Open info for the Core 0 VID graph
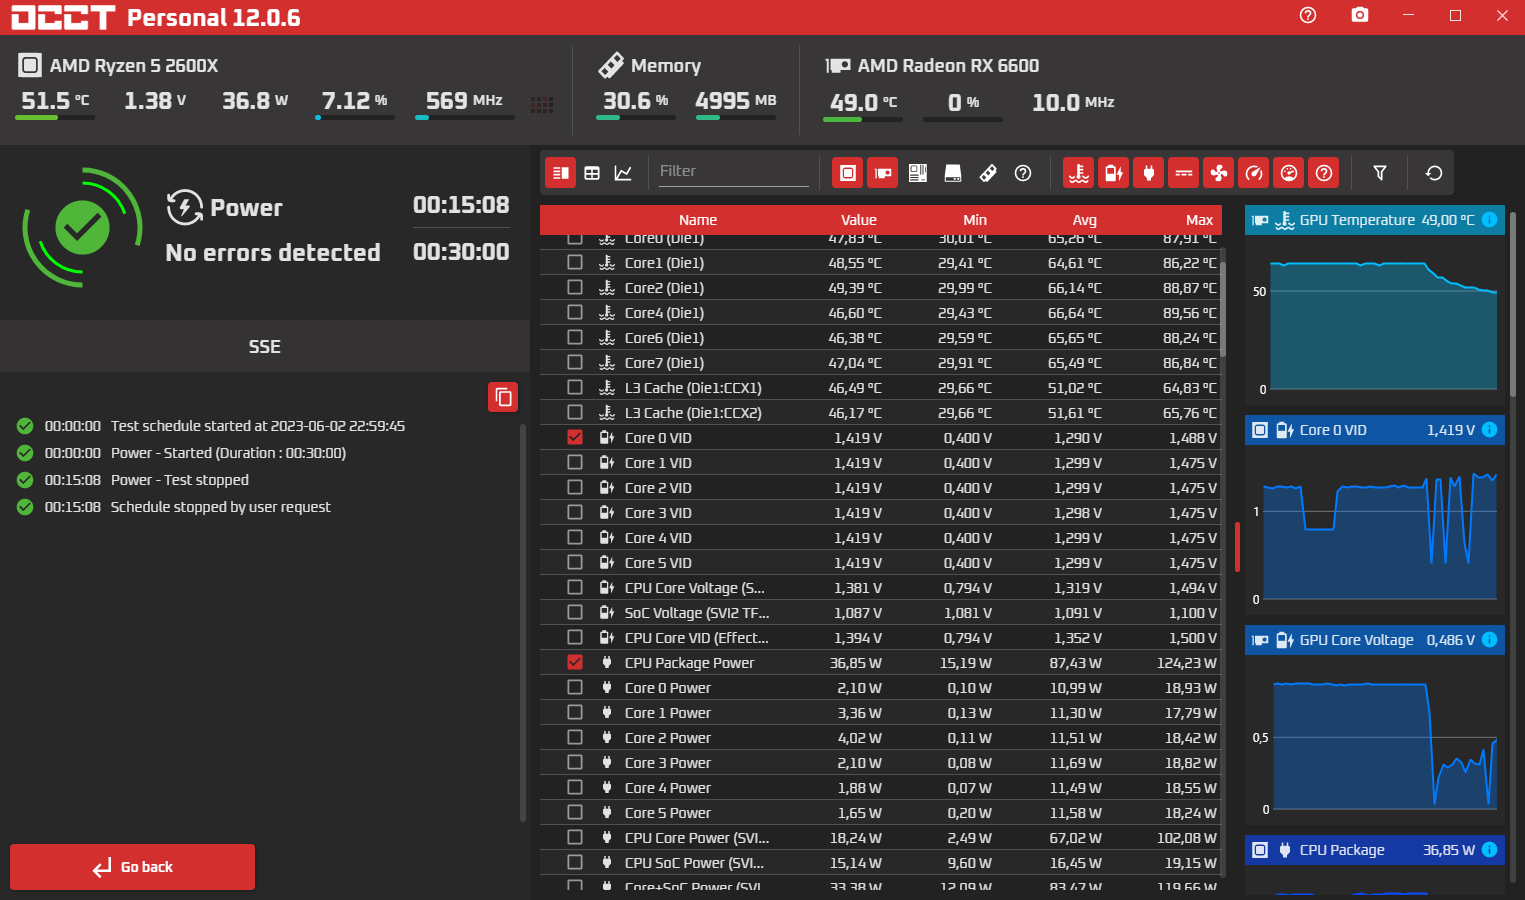The height and width of the screenshot is (900, 1525). click(x=1489, y=430)
